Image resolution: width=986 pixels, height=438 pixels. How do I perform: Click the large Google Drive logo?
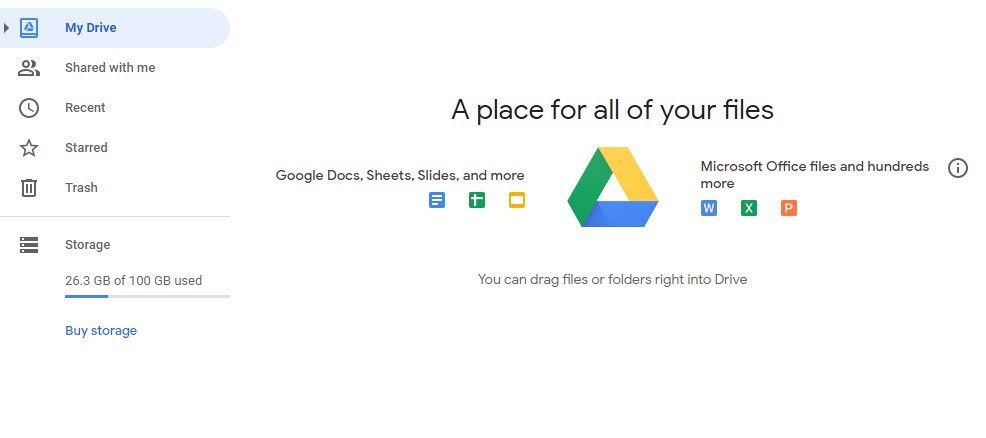tap(612, 187)
